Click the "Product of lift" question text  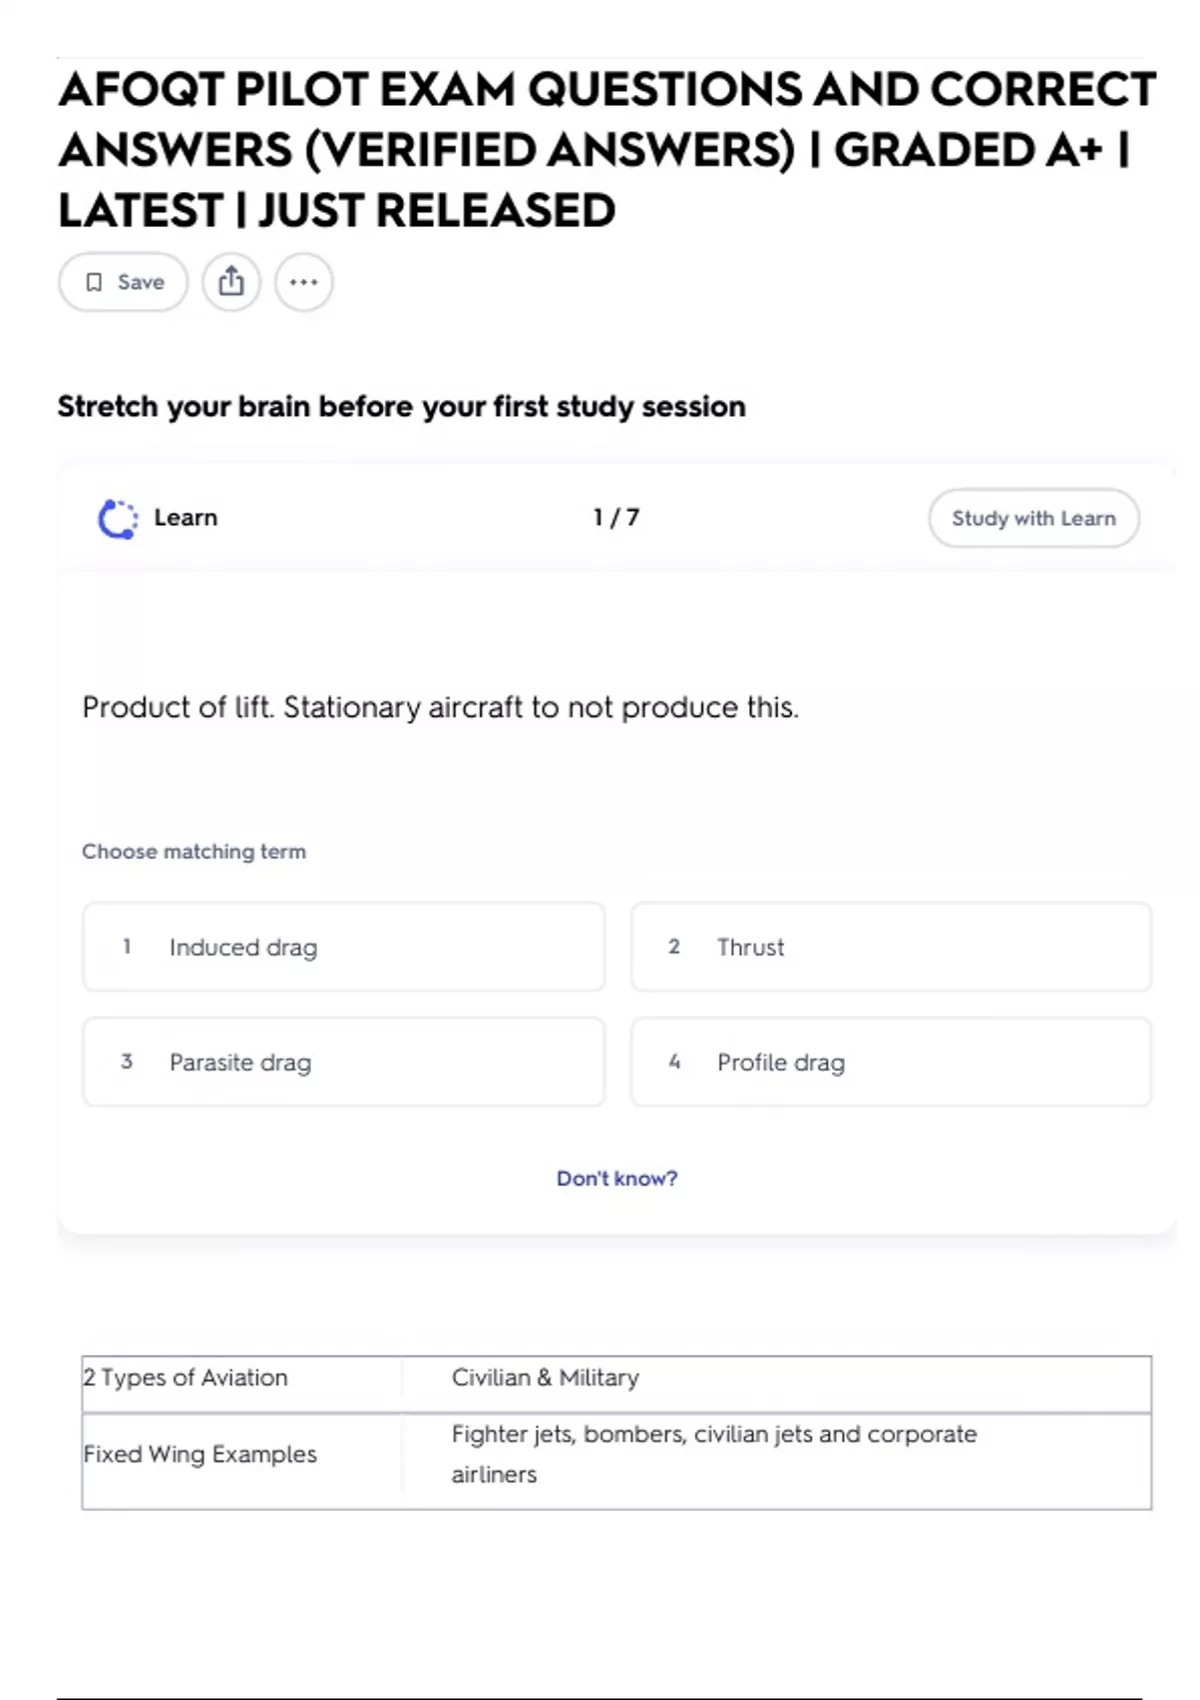coord(440,707)
